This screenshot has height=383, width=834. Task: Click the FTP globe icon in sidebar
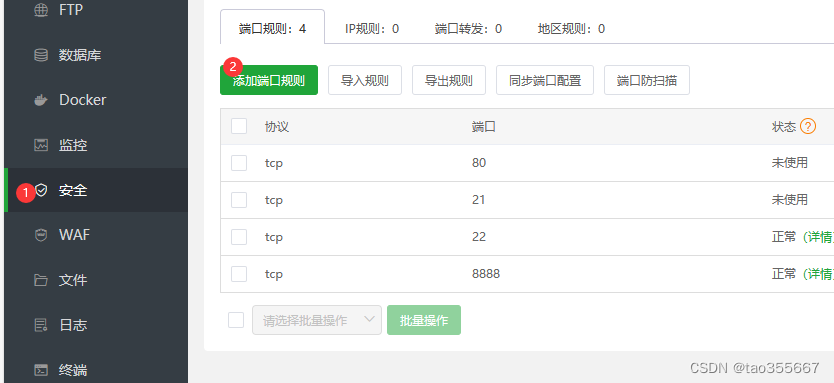tap(41, 10)
